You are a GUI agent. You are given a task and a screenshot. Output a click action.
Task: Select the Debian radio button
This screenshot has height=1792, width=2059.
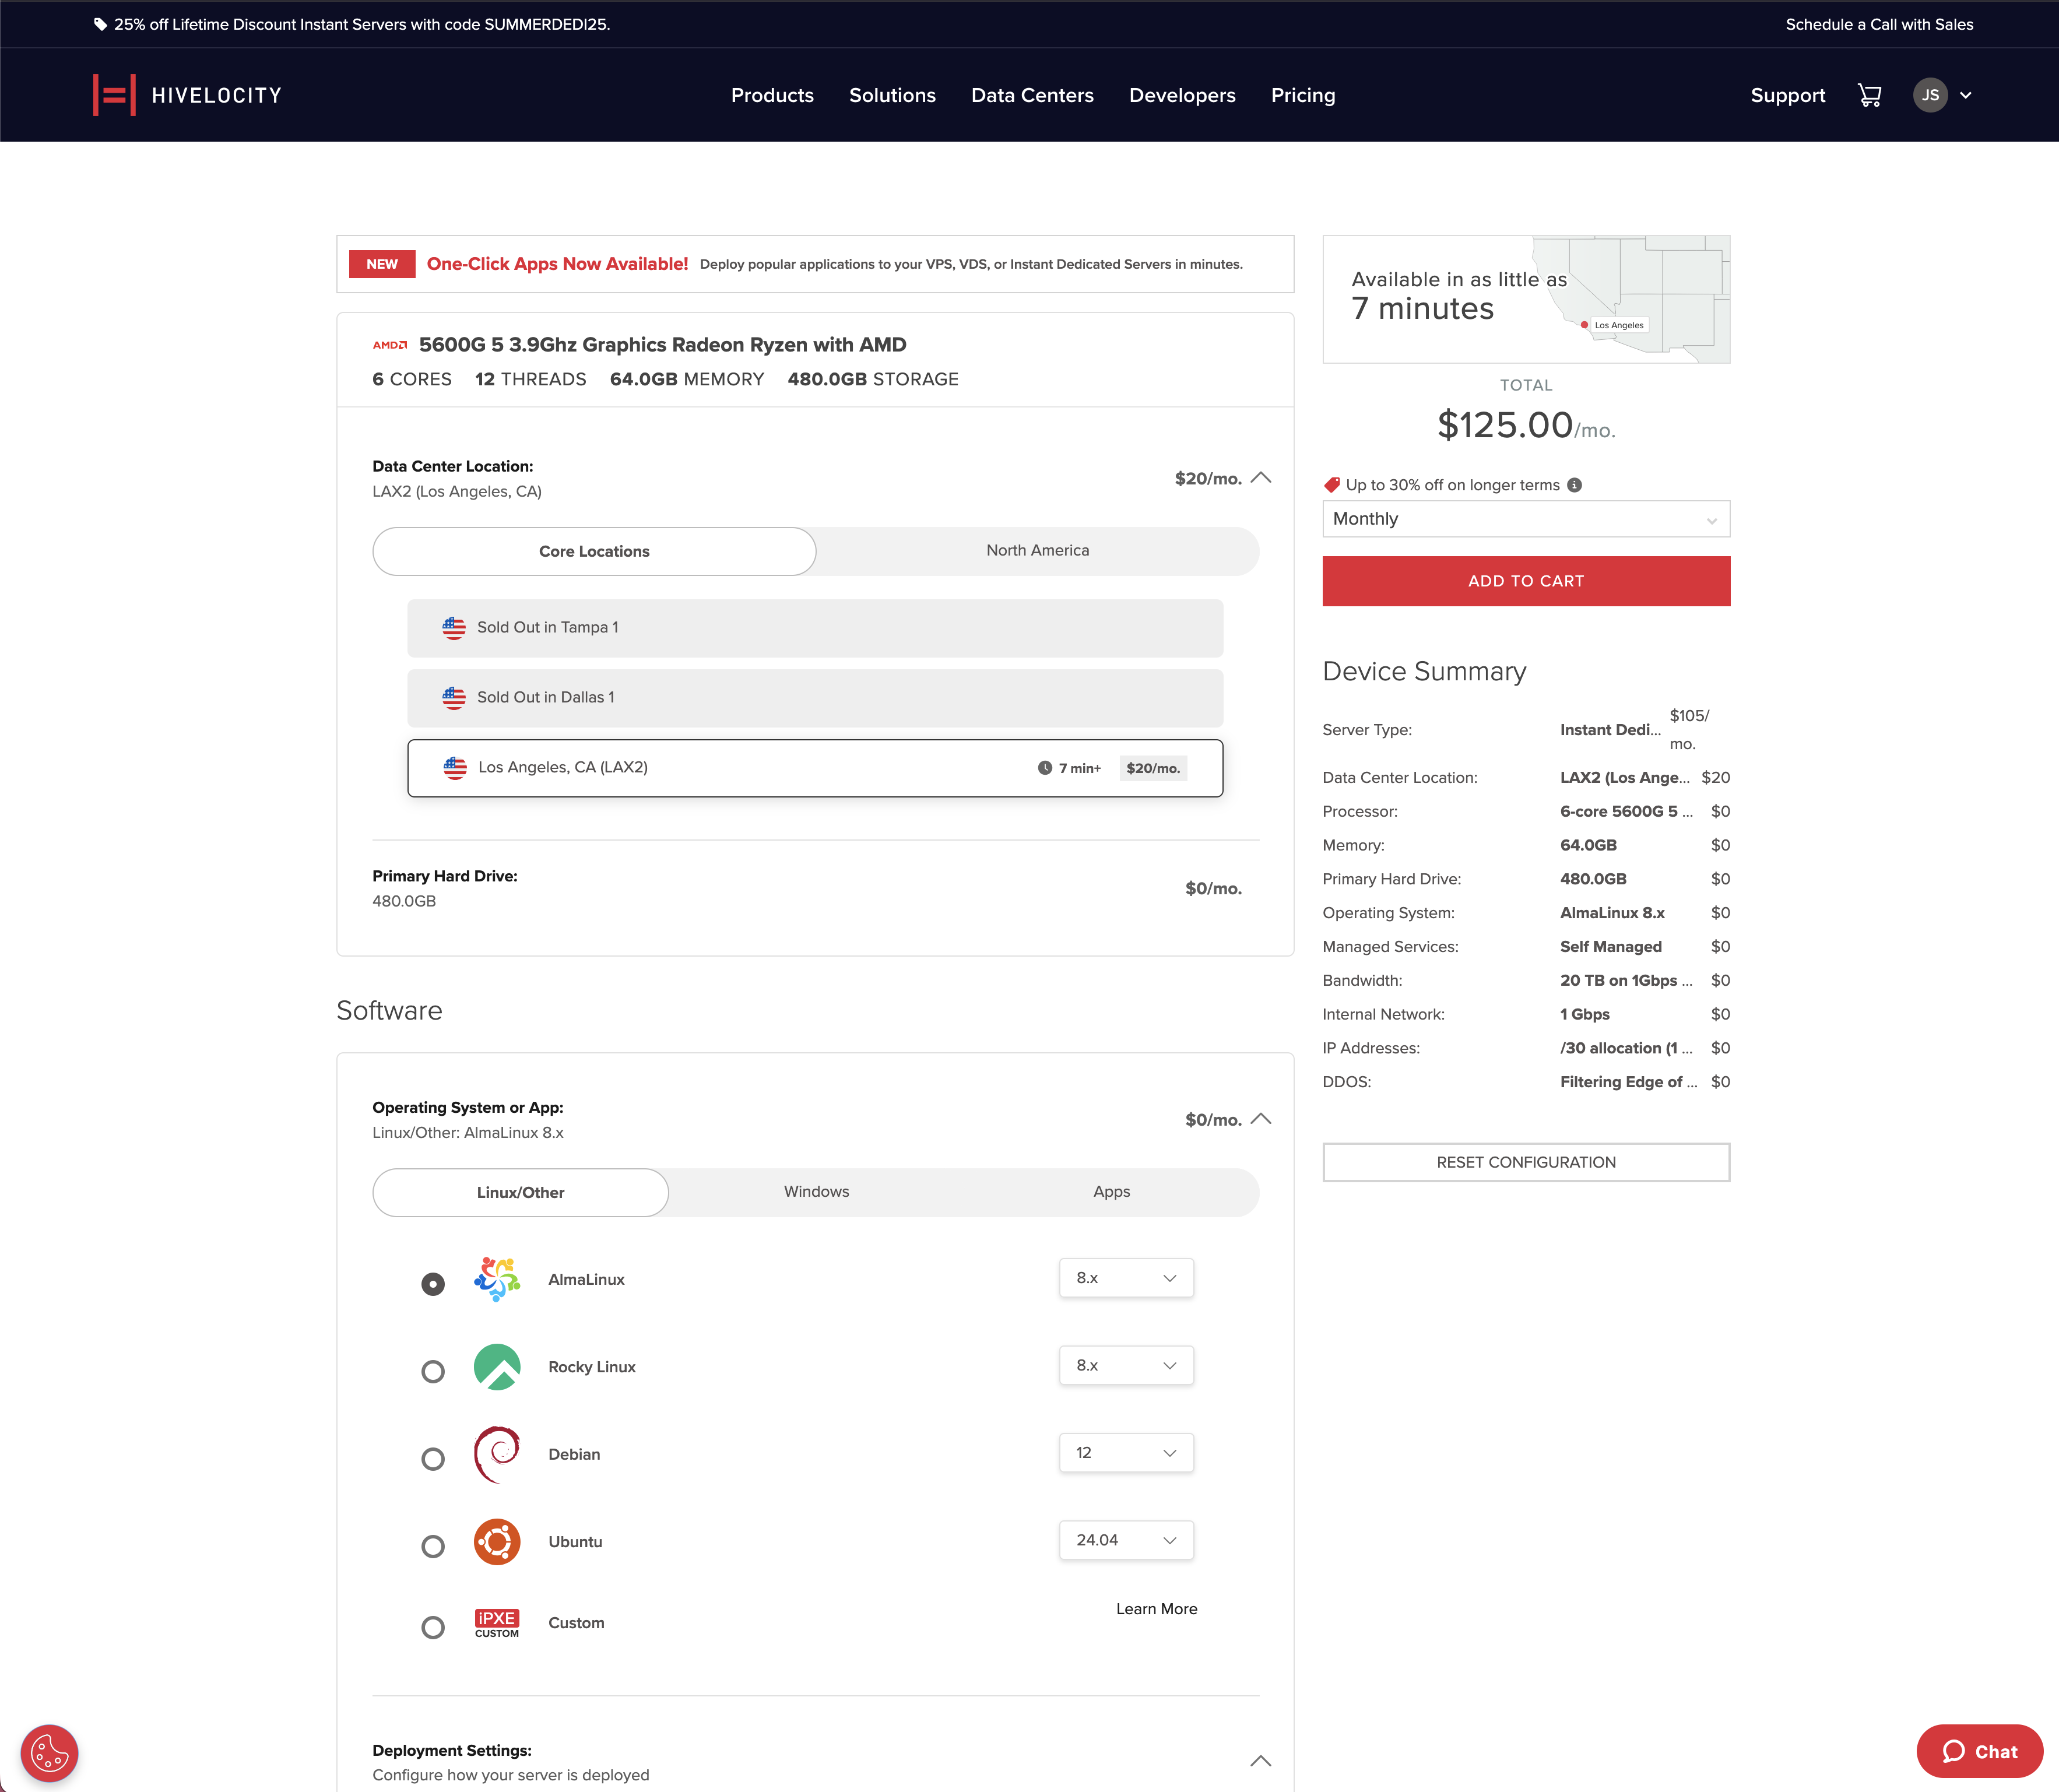tap(433, 1459)
